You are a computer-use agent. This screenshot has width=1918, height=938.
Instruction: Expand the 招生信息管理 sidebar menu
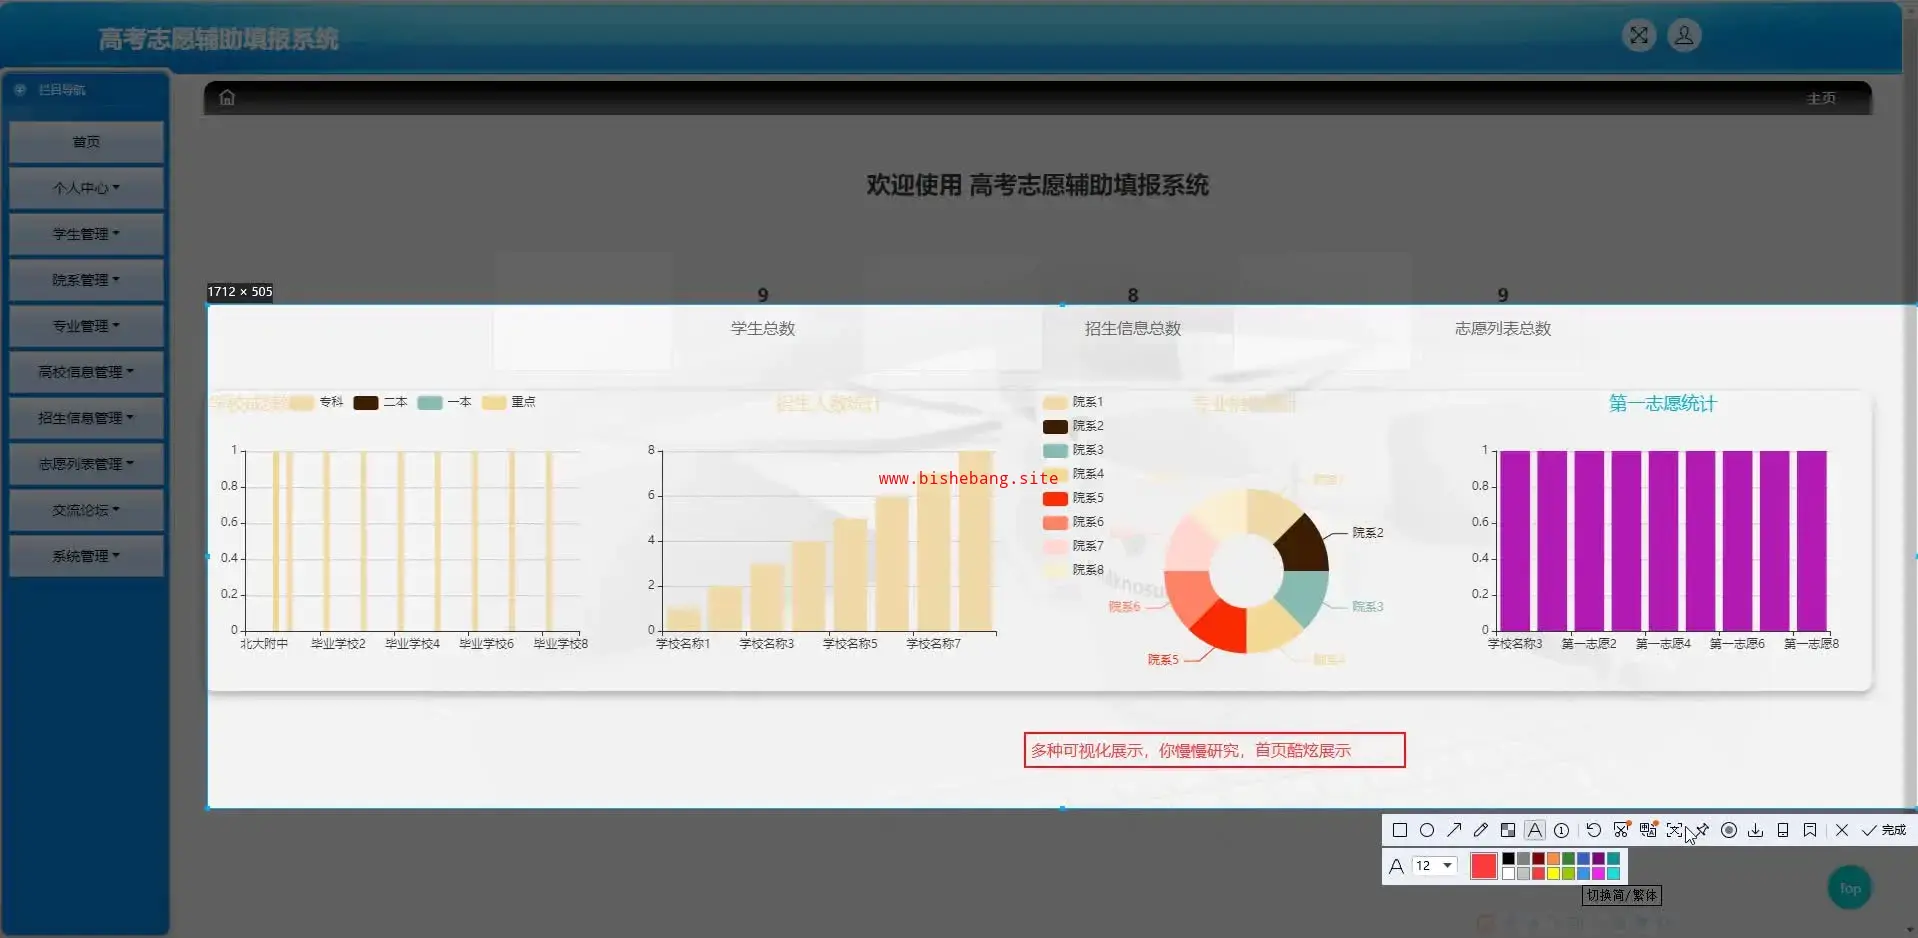click(x=86, y=418)
